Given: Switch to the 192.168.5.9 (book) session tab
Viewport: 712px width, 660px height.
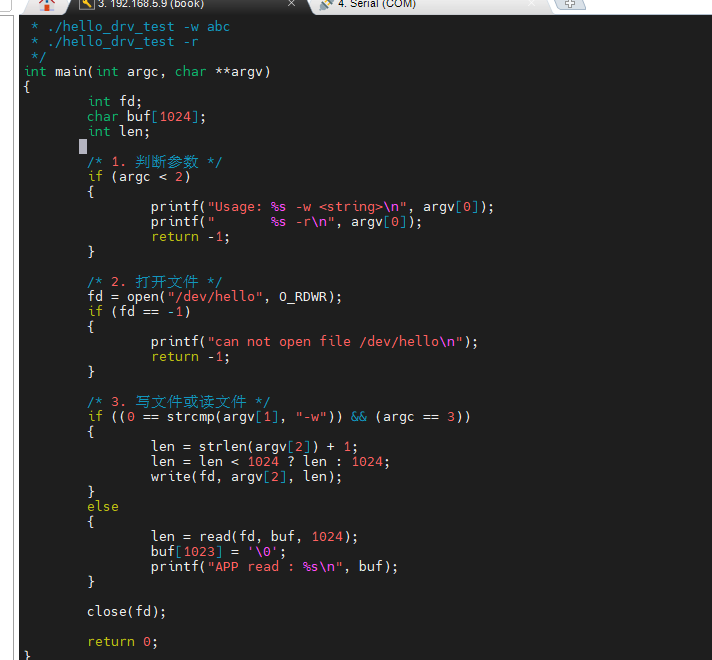Looking at the screenshot, I should (186, 5).
